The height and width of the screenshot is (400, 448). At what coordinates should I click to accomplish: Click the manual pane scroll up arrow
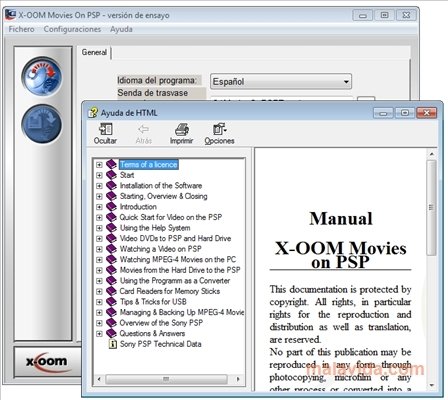(x=431, y=154)
